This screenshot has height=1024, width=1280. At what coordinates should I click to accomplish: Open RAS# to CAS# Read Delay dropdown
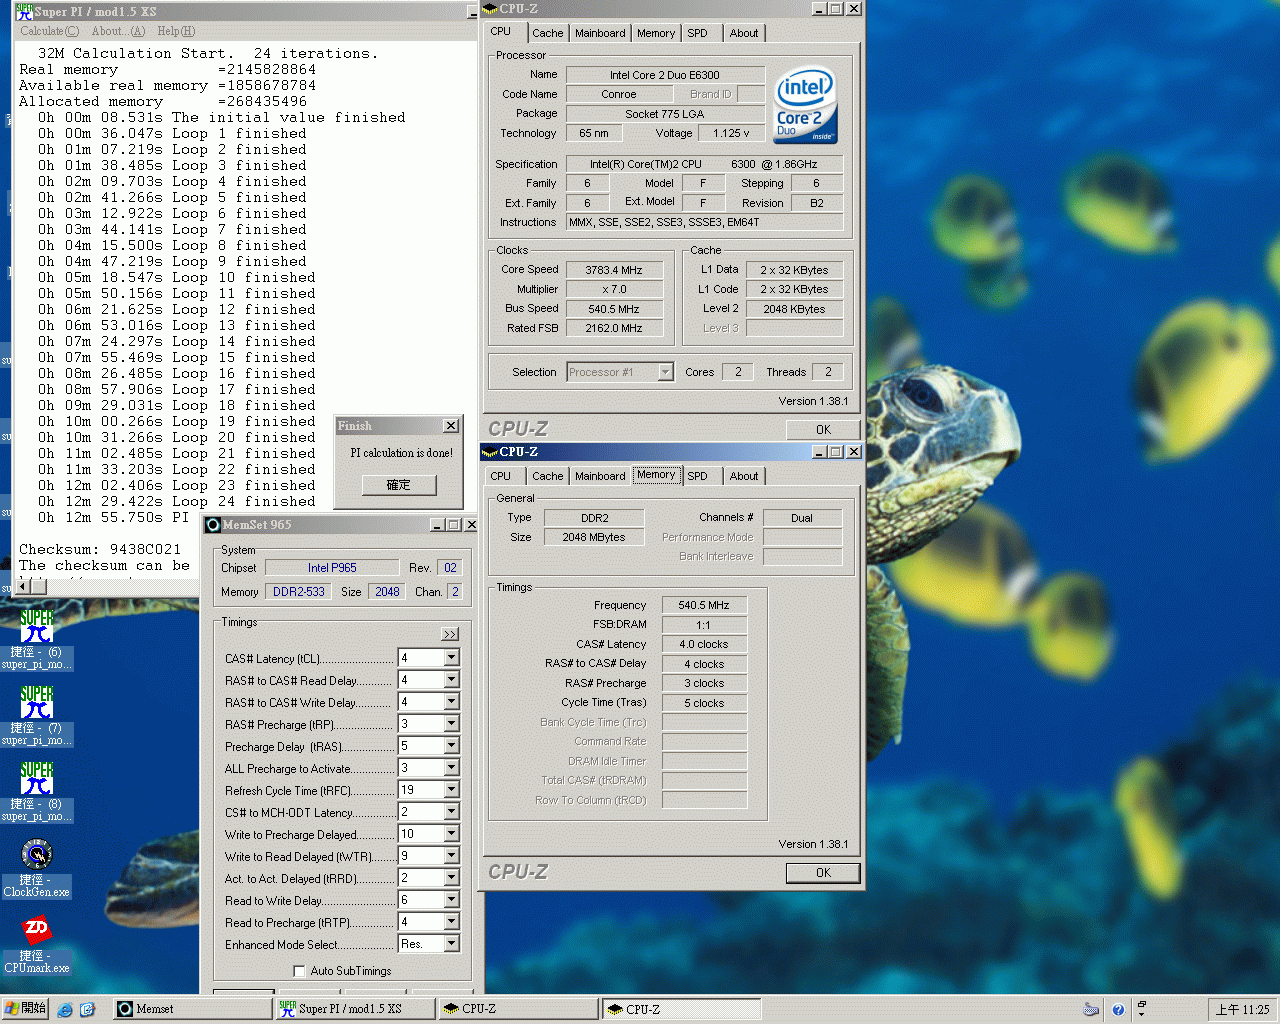coord(452,680)
